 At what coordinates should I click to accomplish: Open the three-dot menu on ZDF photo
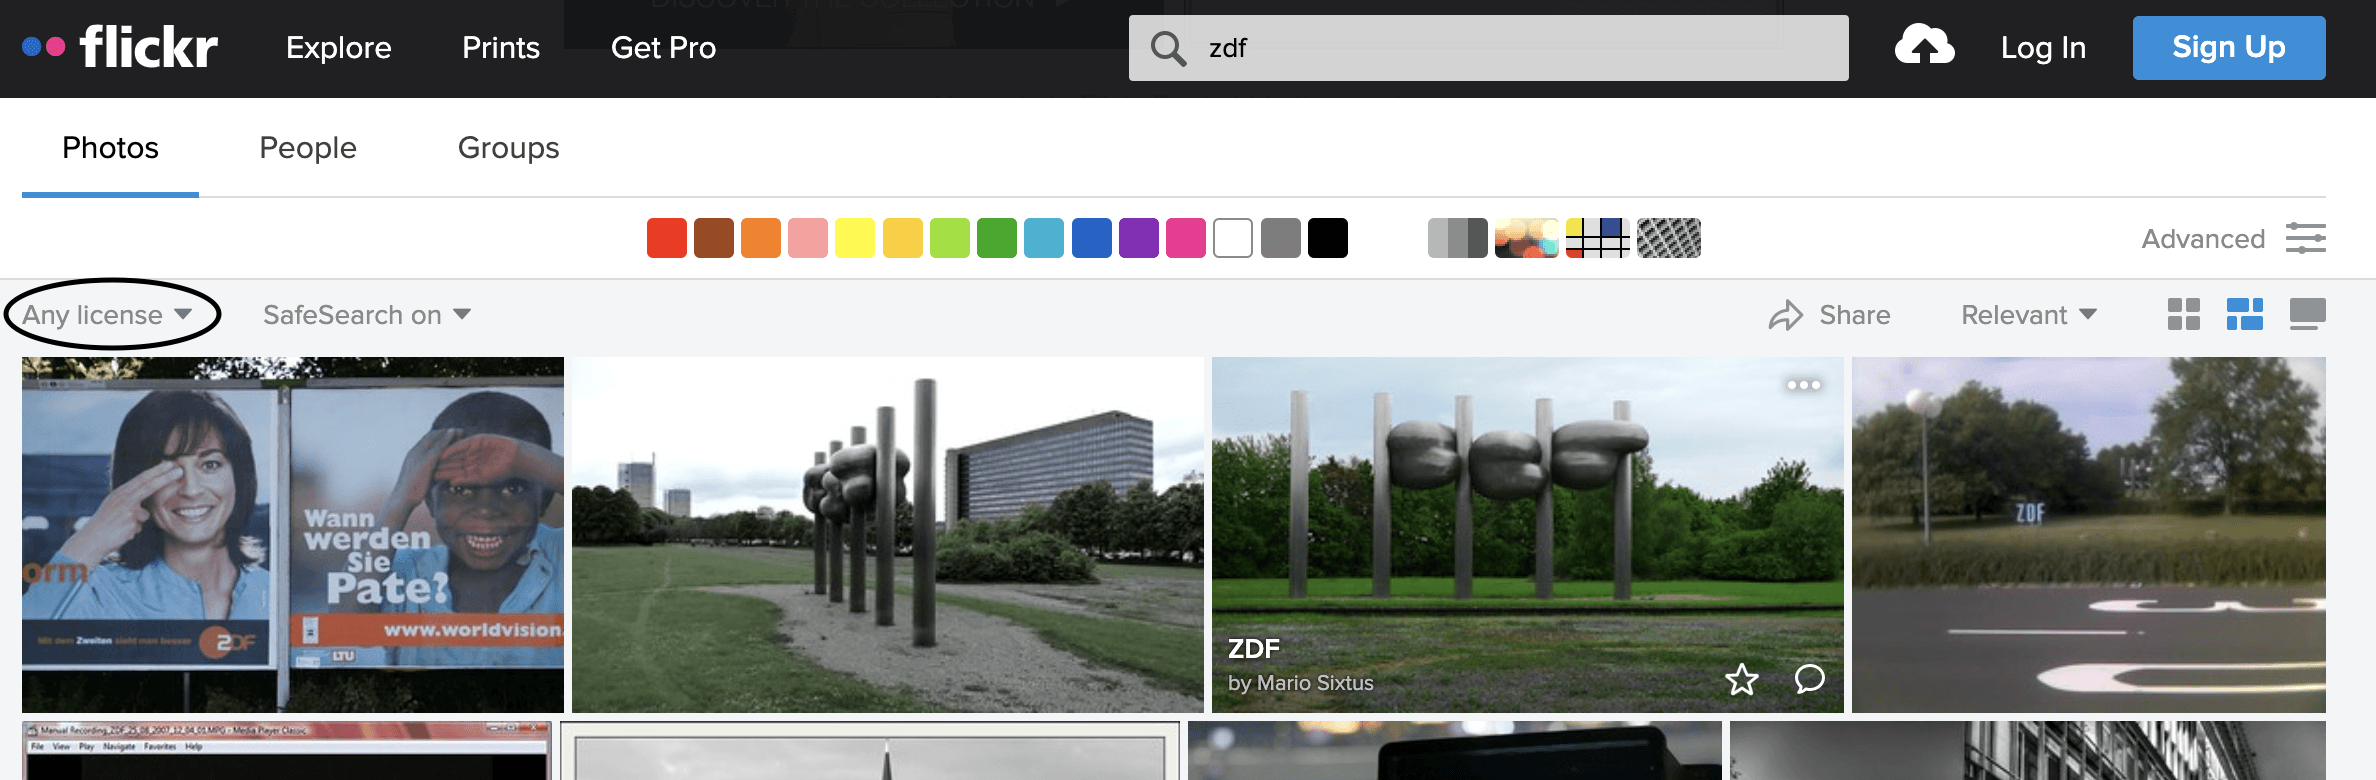[x=1803, y=385]
